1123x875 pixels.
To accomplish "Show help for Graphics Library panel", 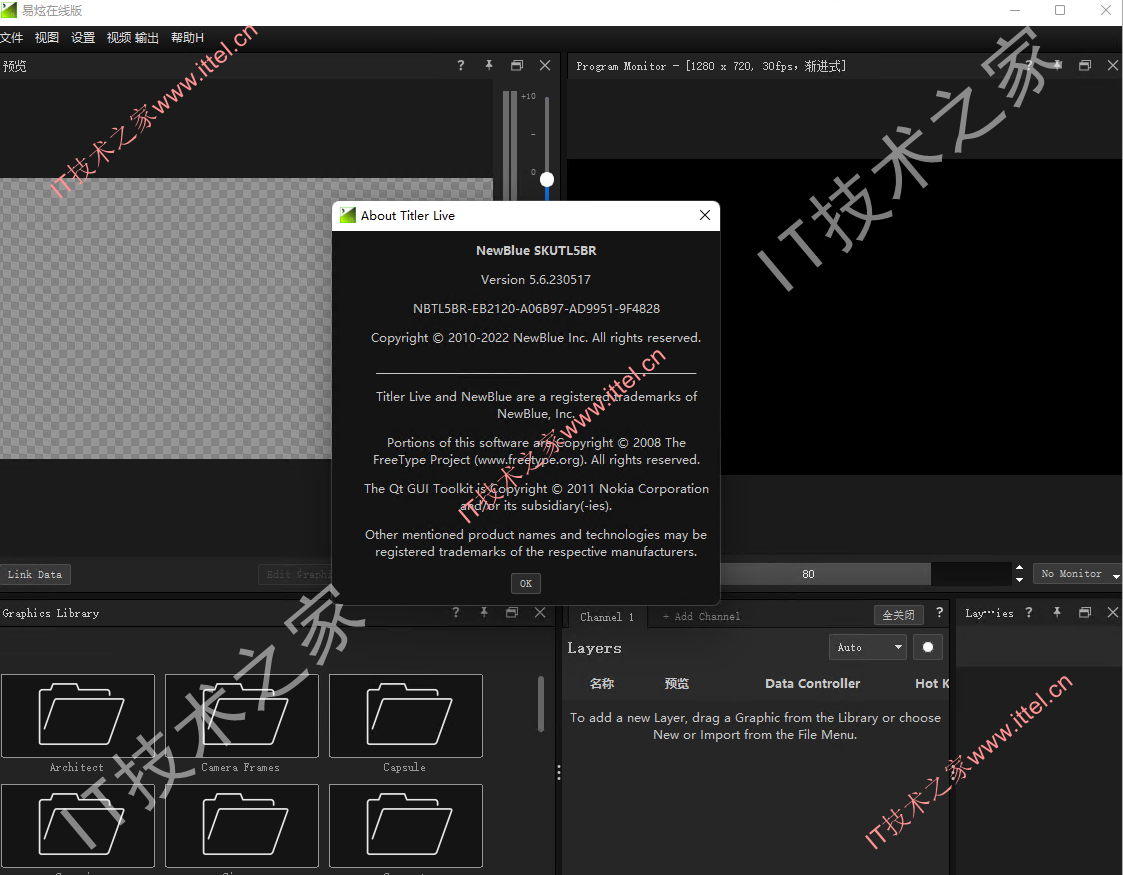I will [456, 613].
